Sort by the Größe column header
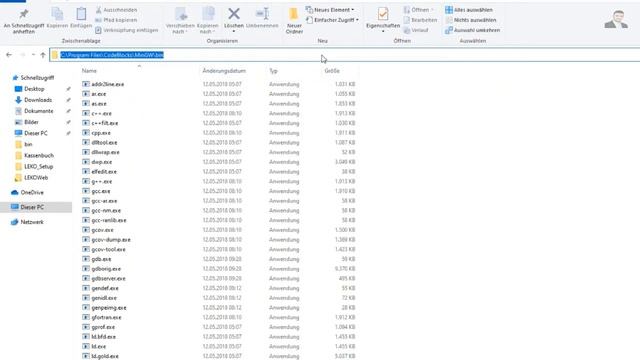 (332, 71)
